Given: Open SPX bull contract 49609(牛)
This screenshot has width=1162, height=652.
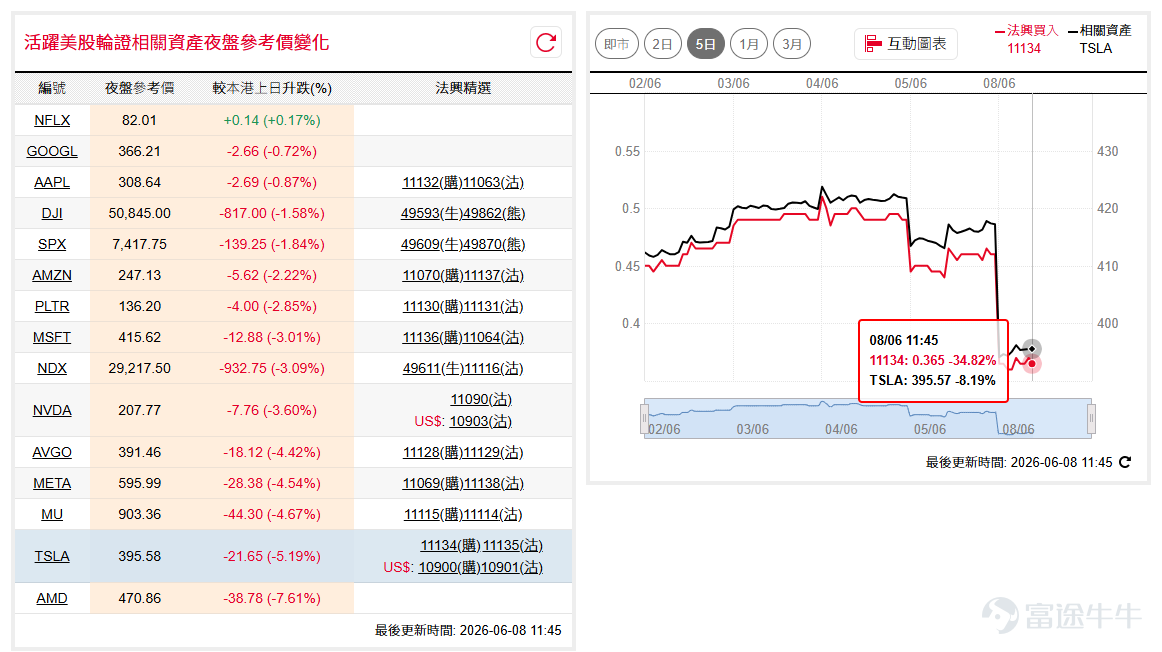Looking at the screenshot, I should [x=431, y=244].
